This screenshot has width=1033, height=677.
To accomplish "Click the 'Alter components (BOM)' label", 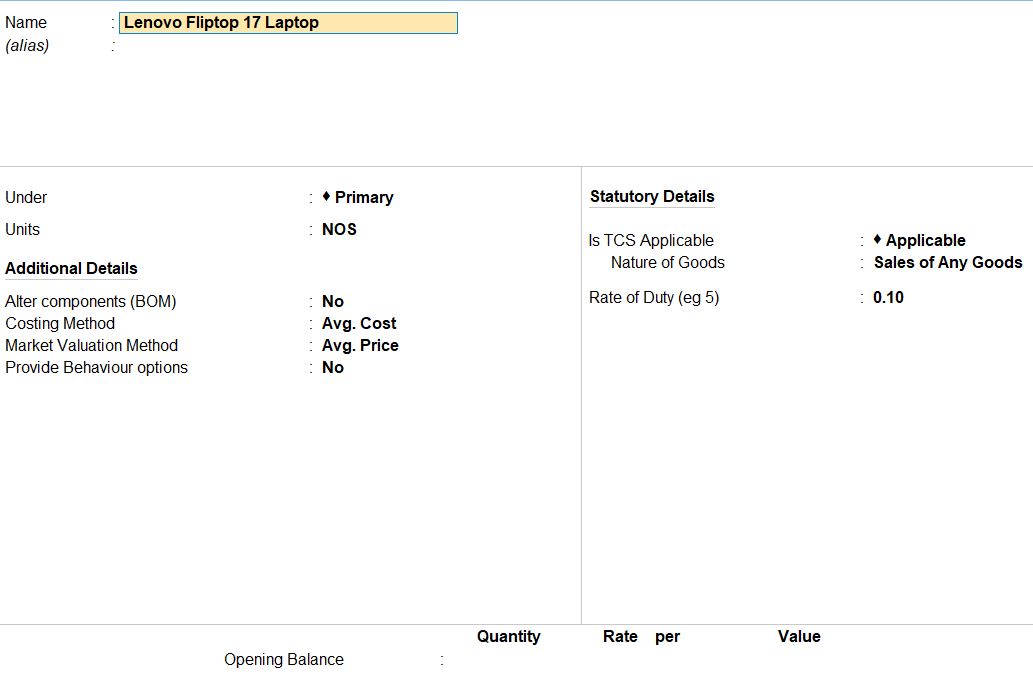I will pos(91,302).
